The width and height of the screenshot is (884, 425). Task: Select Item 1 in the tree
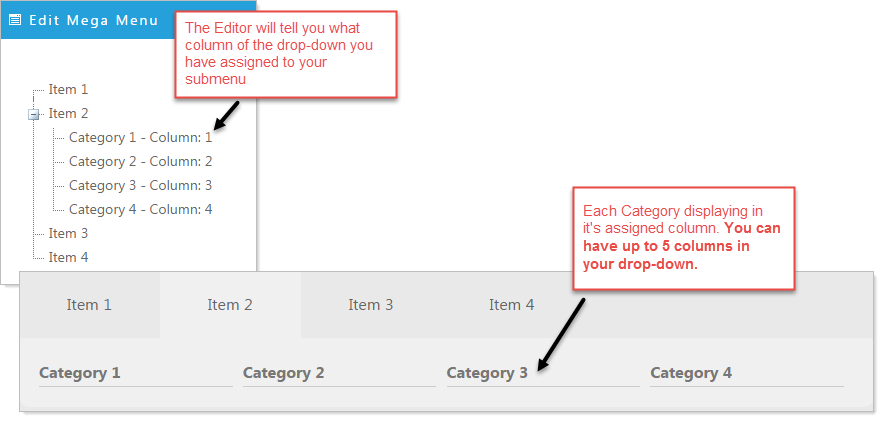pos(68,89)
